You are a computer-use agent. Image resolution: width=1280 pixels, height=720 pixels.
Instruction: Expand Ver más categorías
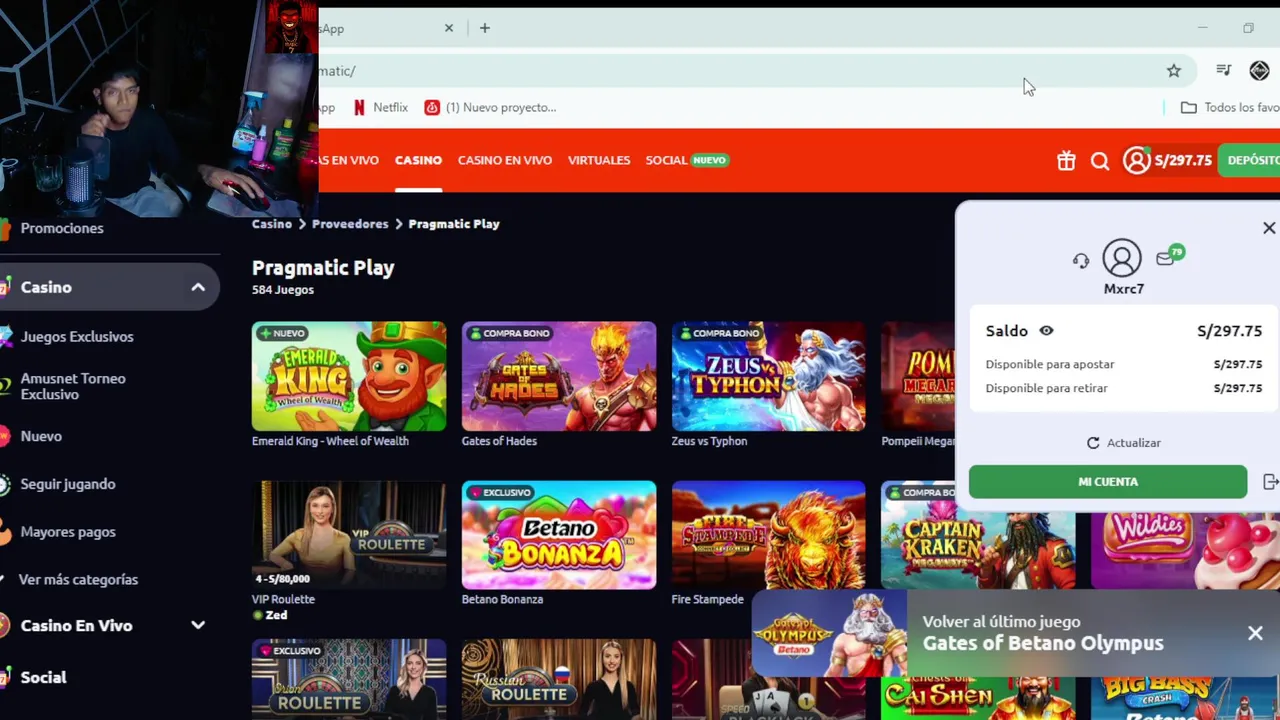coord(78,580)
